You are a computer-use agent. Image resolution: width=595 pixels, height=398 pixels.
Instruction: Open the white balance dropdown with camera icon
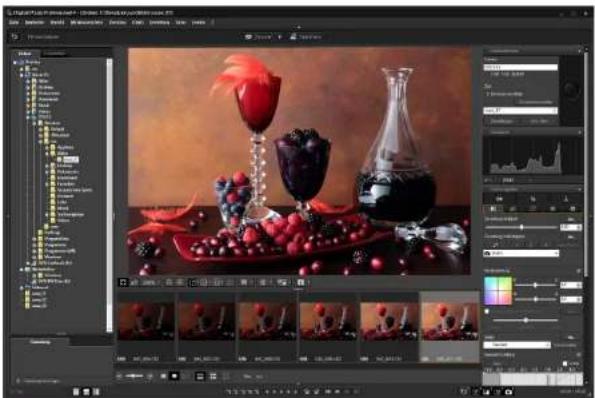pos(521,253)
